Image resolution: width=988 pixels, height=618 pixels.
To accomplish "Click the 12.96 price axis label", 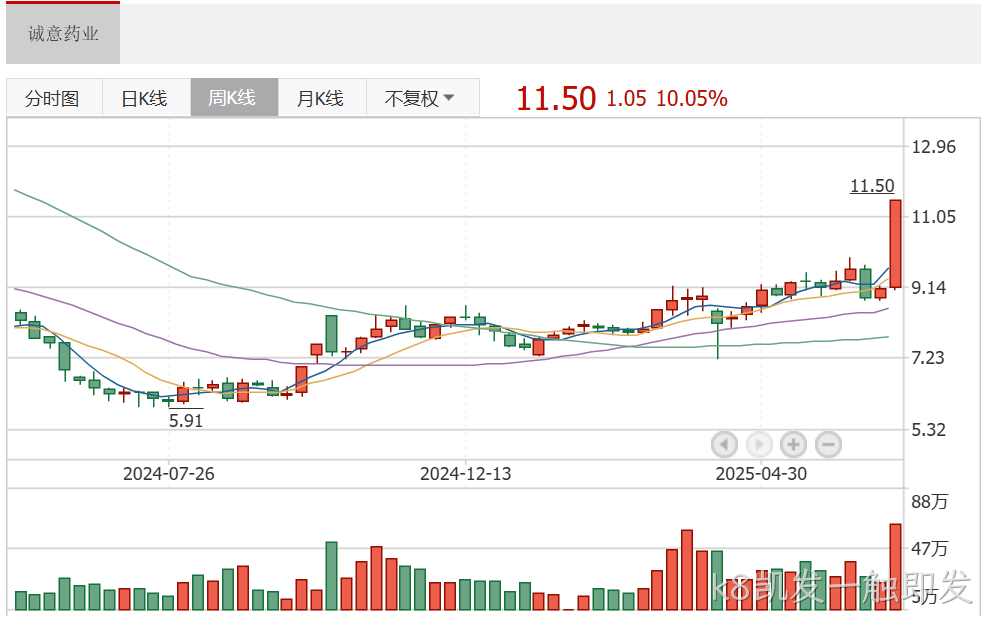I will [x=934, y=147].
